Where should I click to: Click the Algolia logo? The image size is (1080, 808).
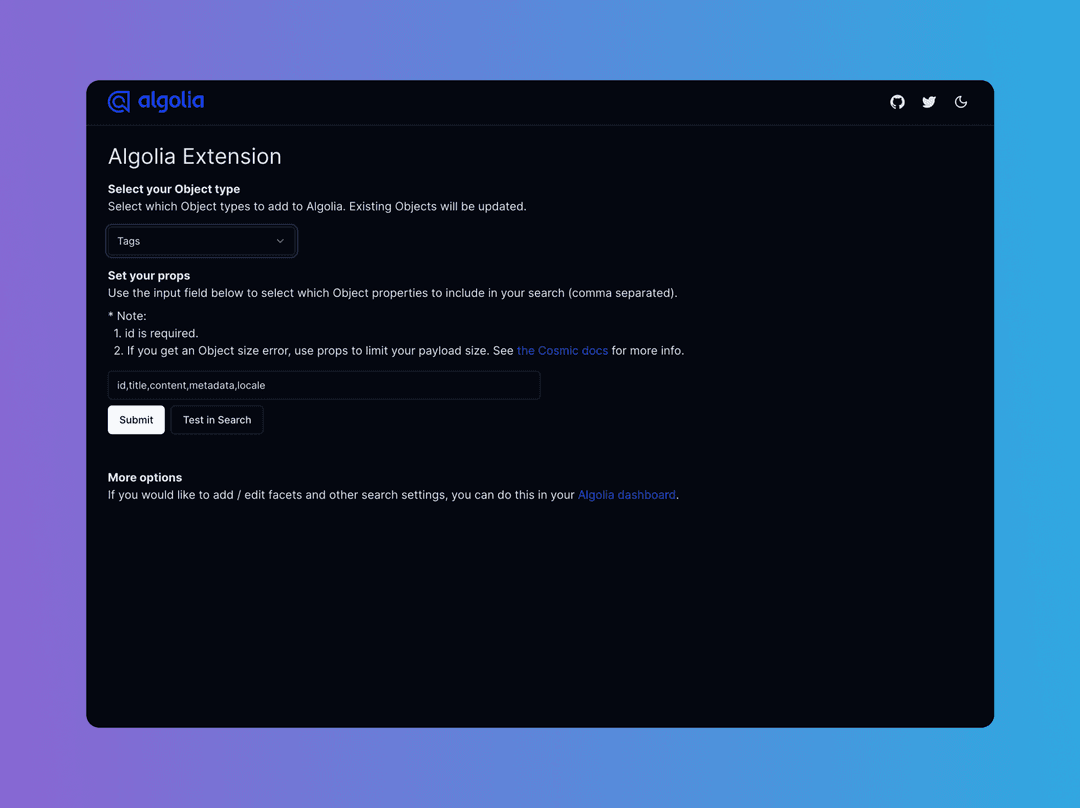click(x=156, y=101)
